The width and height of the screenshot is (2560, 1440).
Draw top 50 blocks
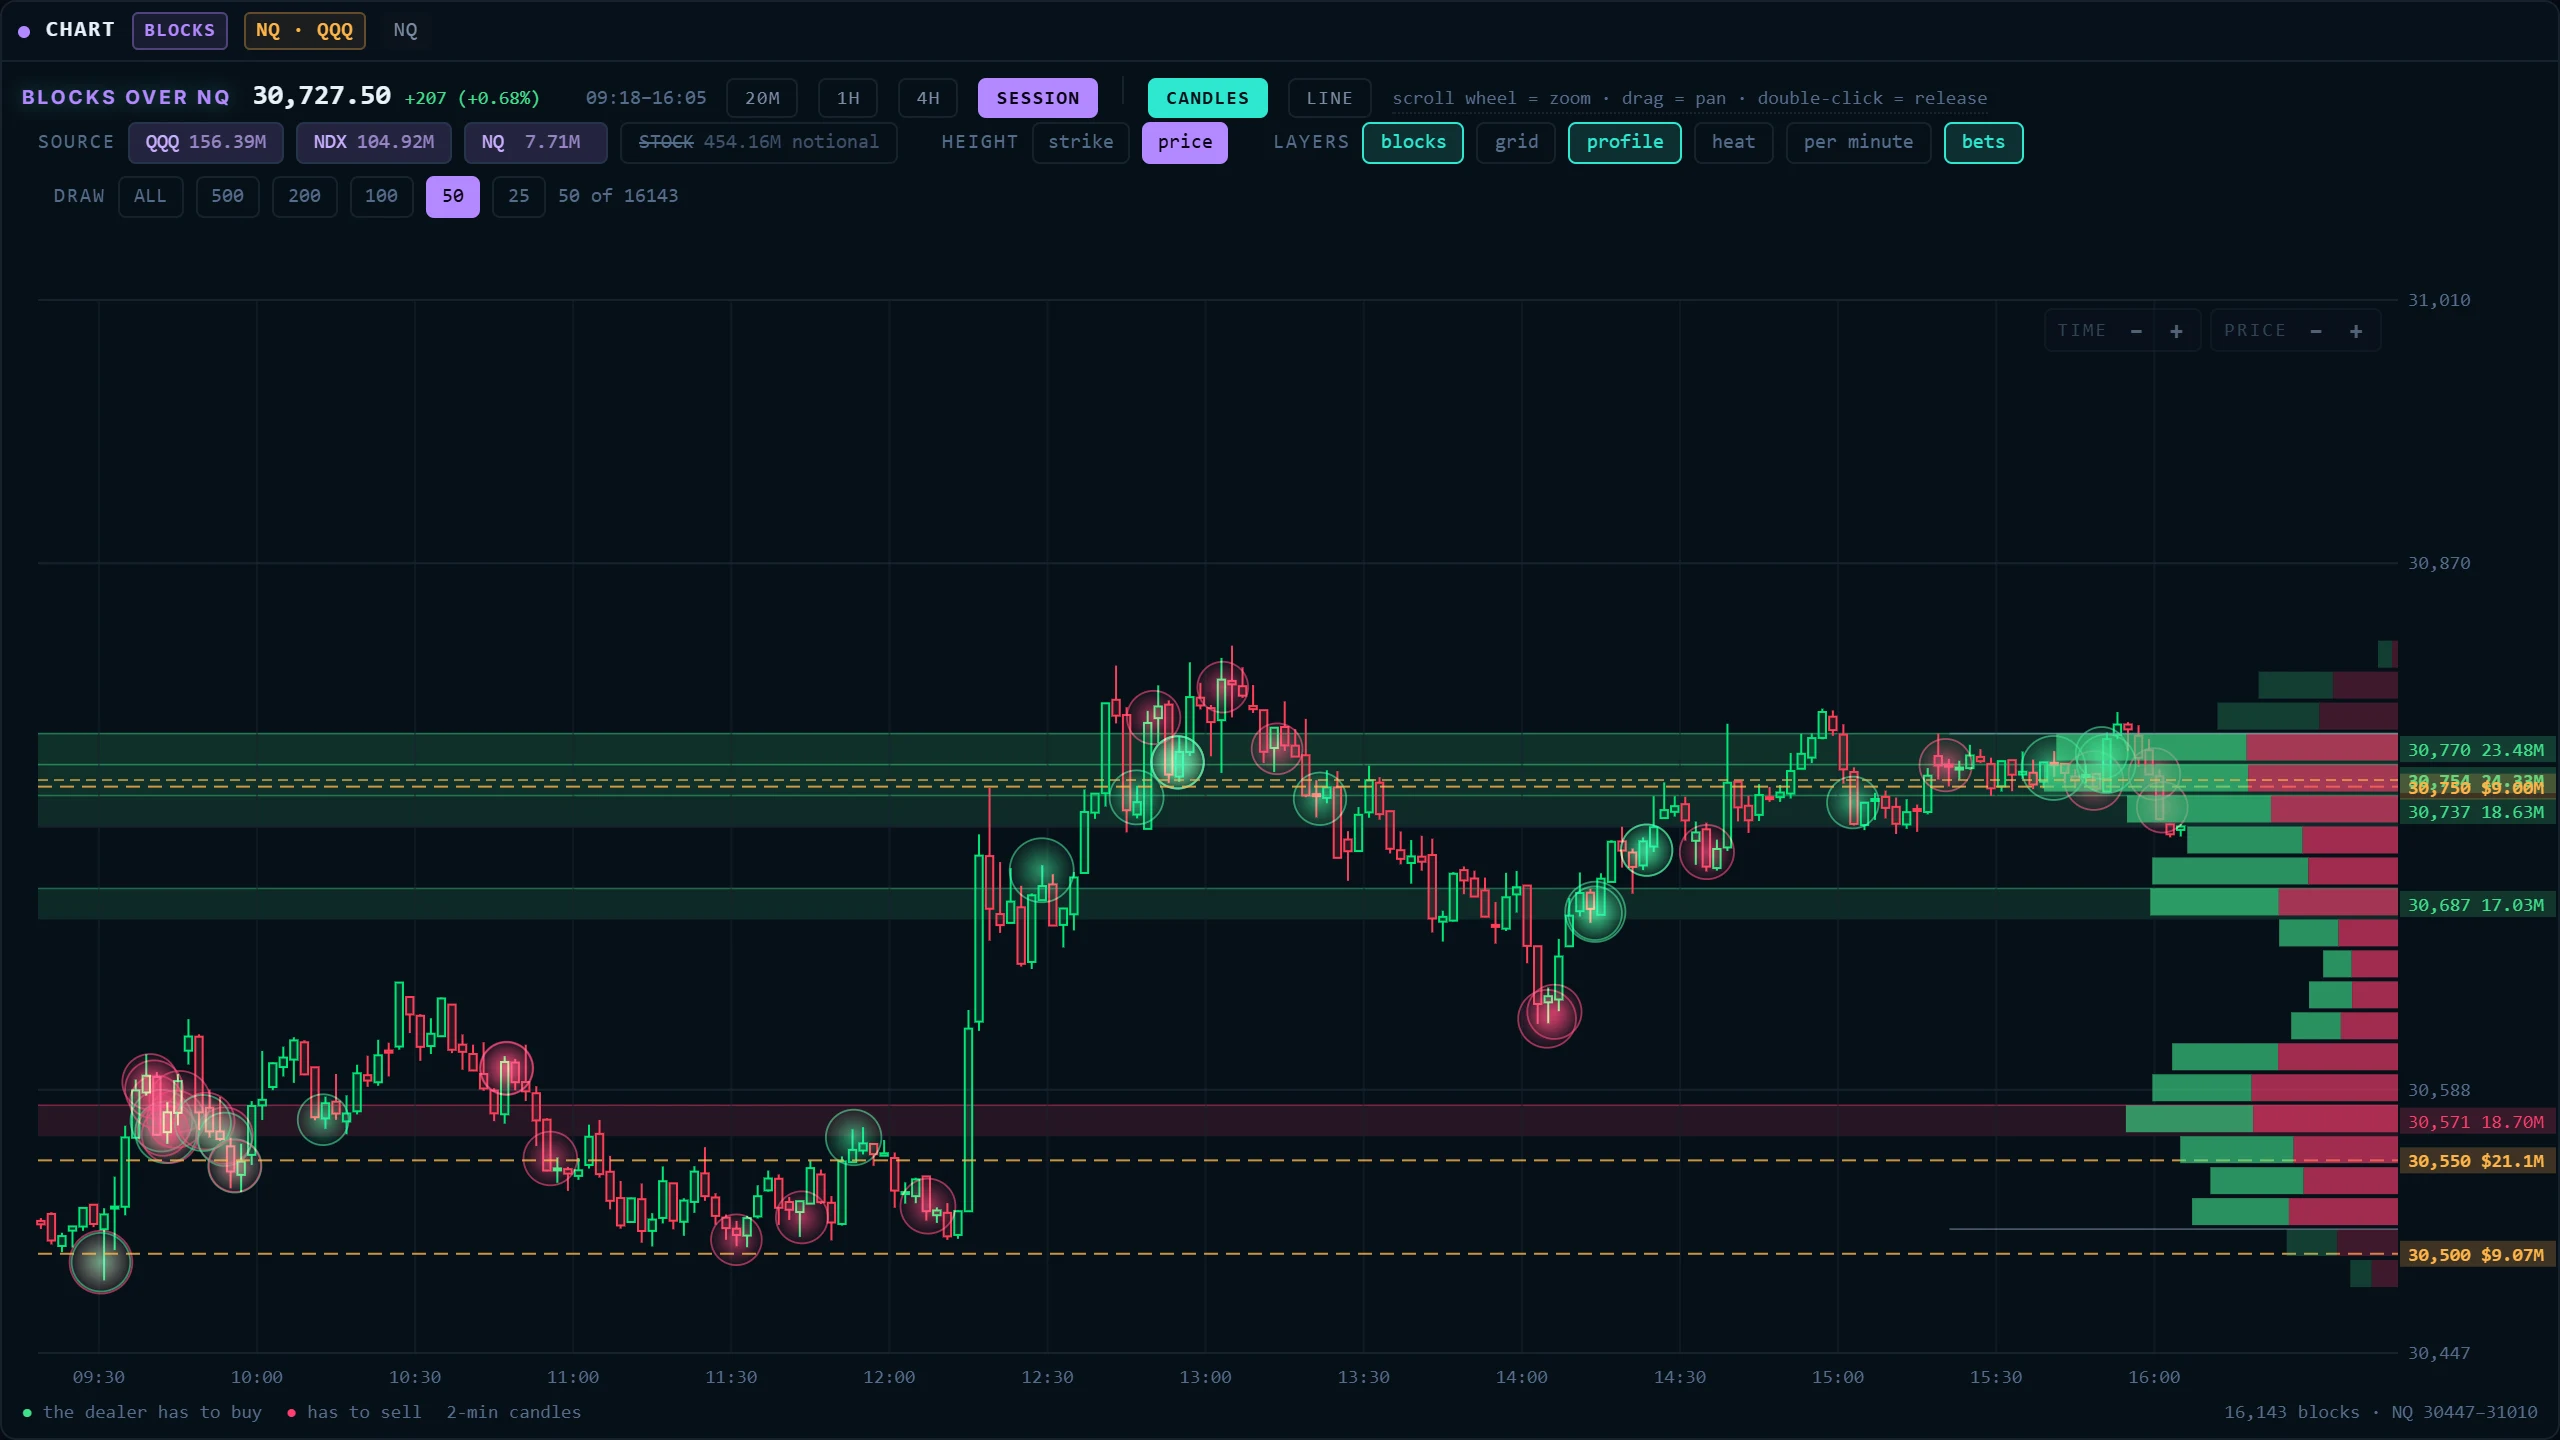pos(453,196)
